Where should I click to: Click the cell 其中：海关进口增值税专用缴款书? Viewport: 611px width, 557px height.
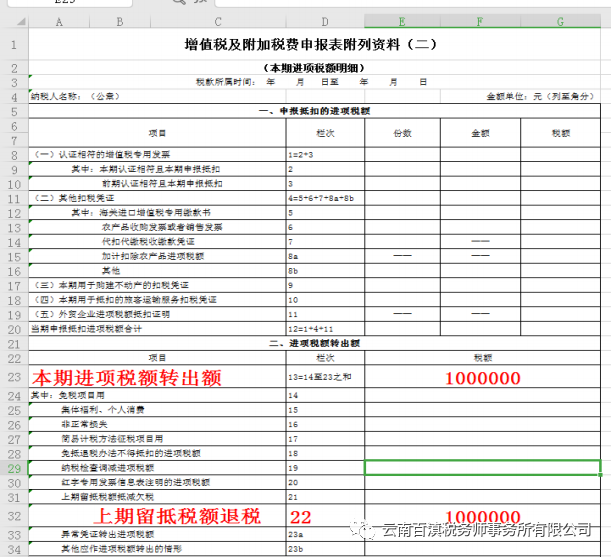coord(157,213)
